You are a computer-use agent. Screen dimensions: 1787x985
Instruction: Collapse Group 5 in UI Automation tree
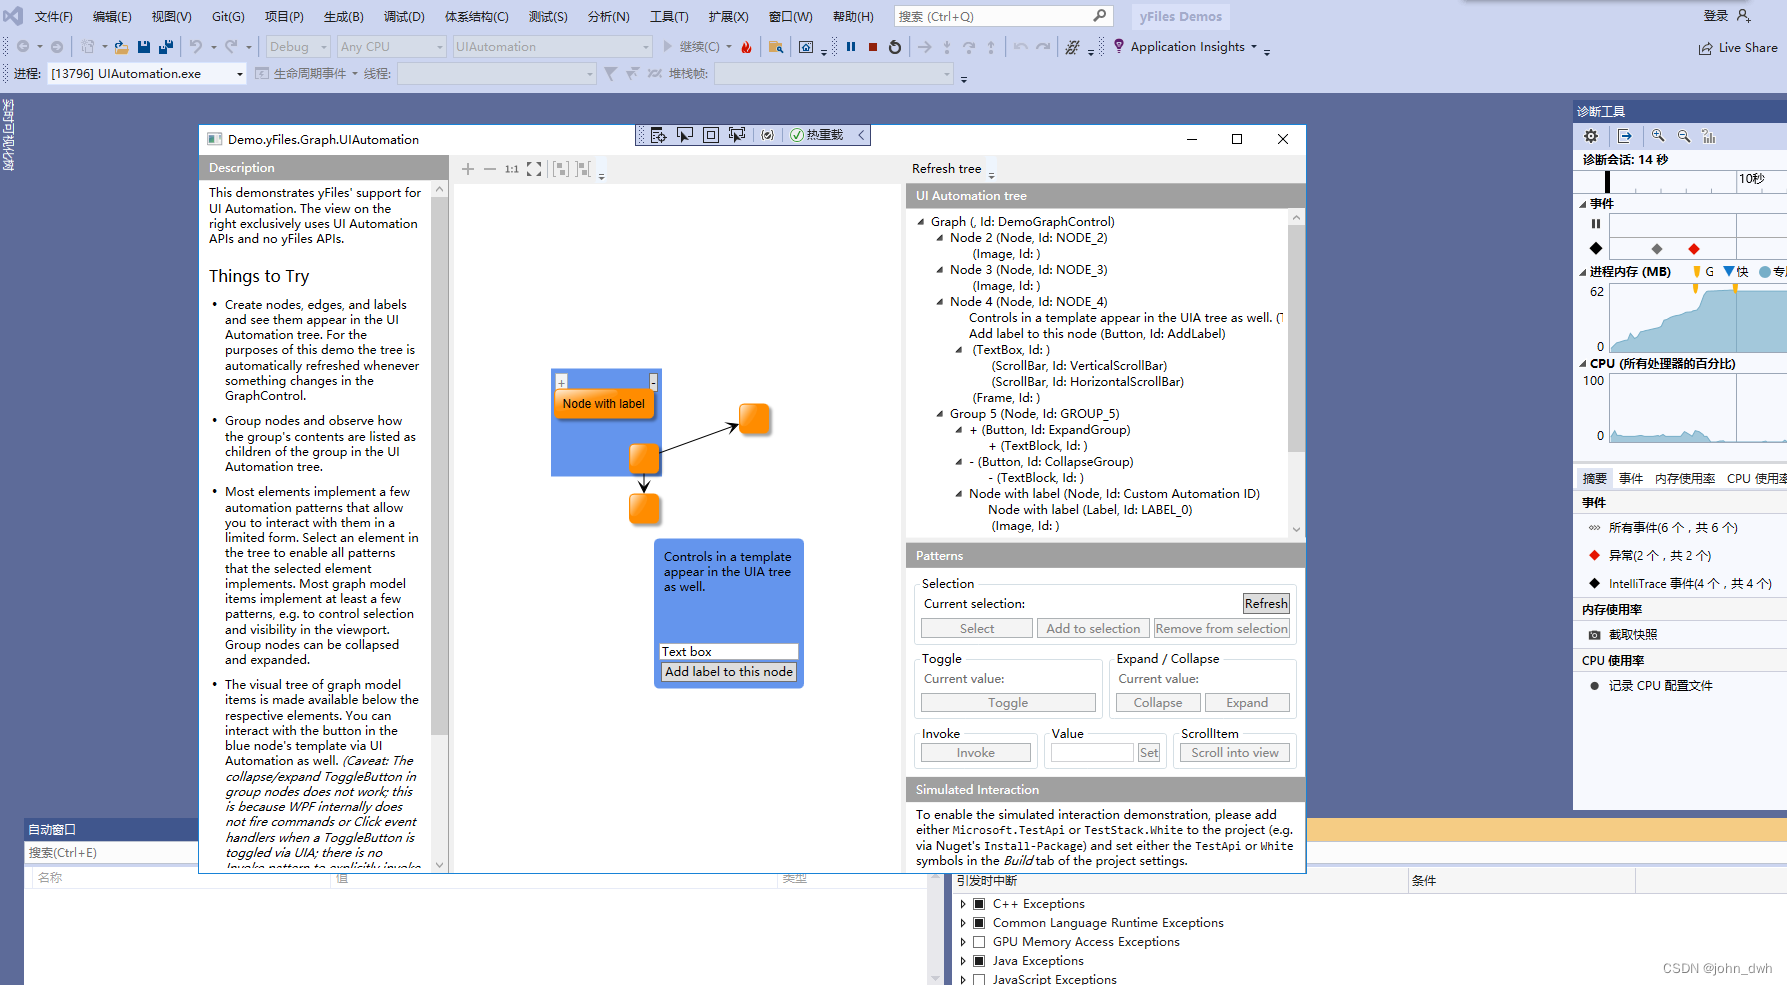click(x=940, y=414)
